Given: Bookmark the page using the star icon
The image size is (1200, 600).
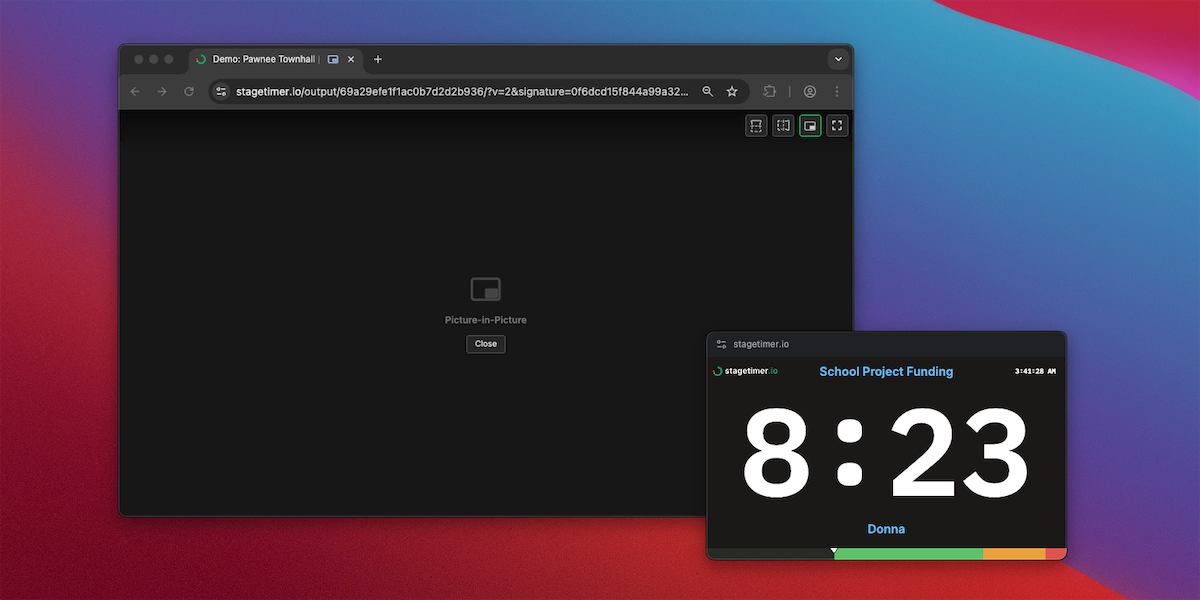Looking at the screenshot, I should (732, 91).
